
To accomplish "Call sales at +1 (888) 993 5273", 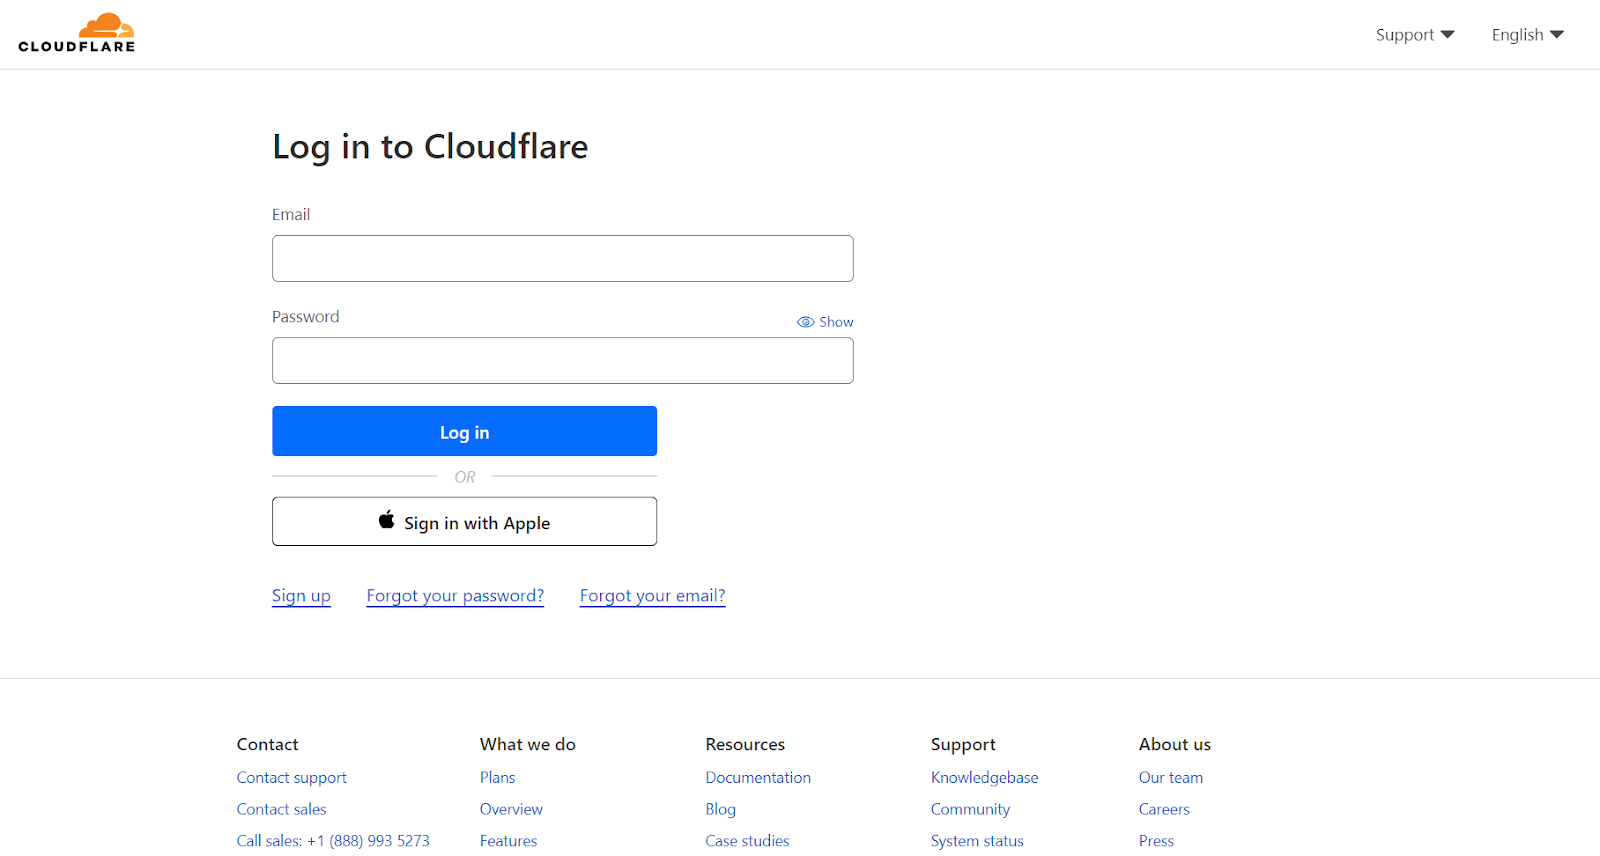I will (x=333, y=841).
